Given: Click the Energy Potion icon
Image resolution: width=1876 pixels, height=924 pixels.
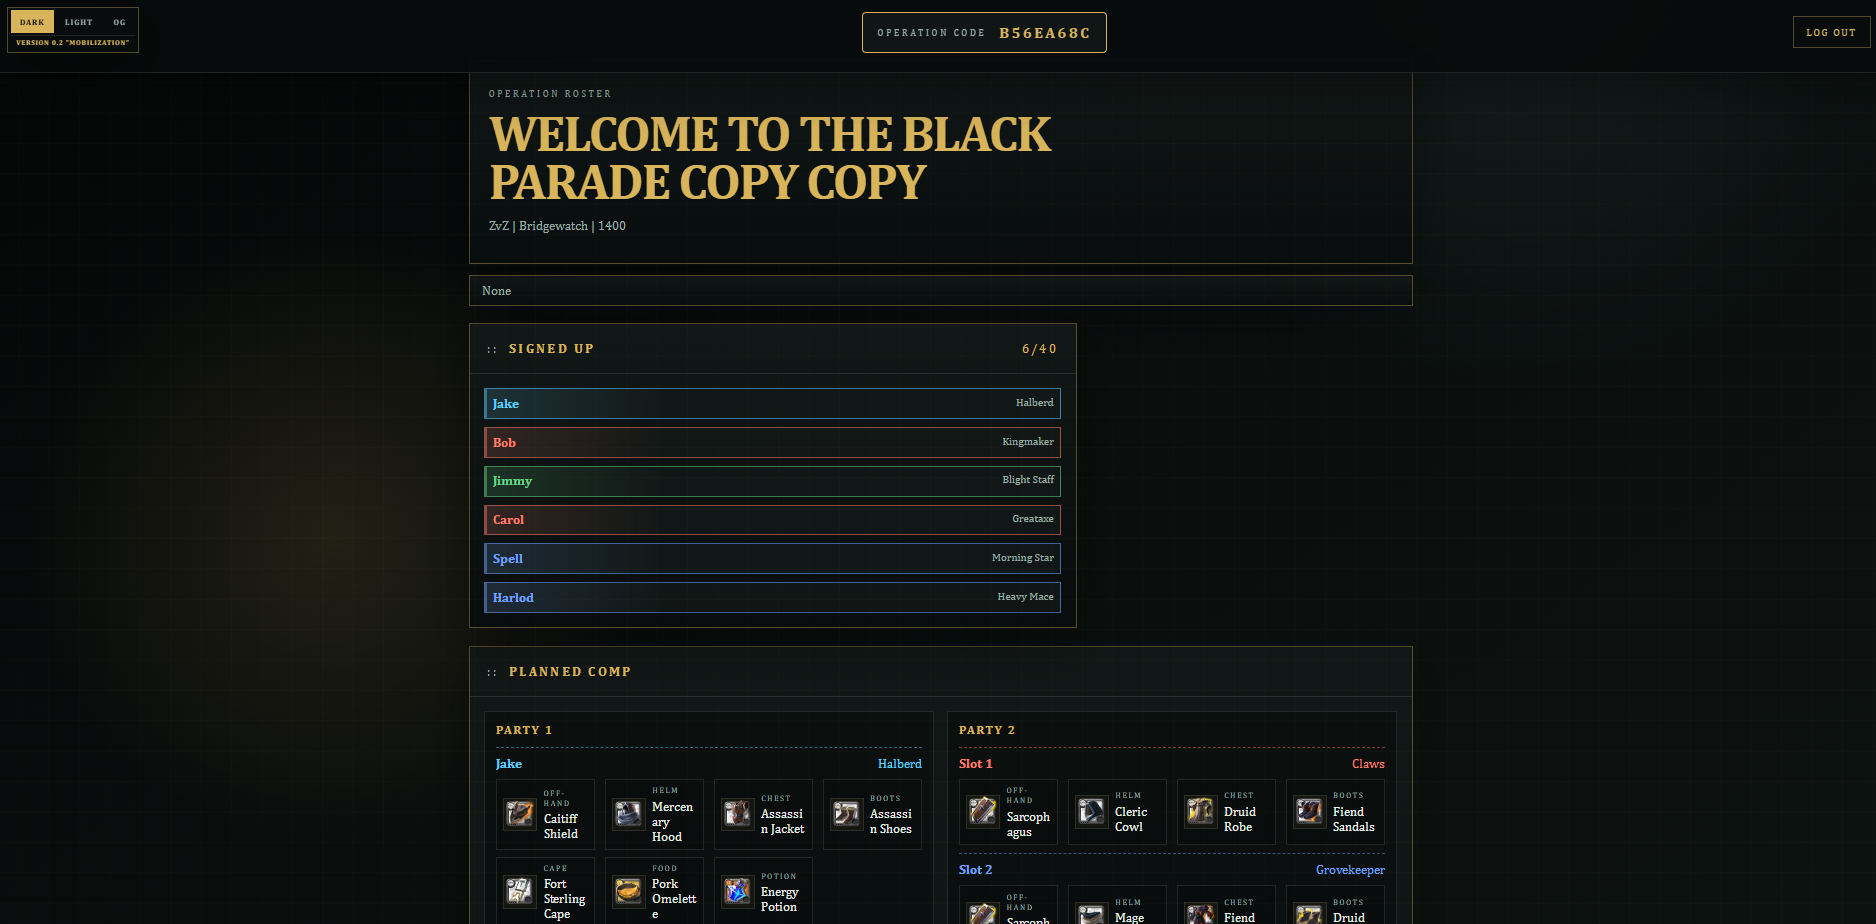Looking at the screenshot, I should (x=738, y=891).
